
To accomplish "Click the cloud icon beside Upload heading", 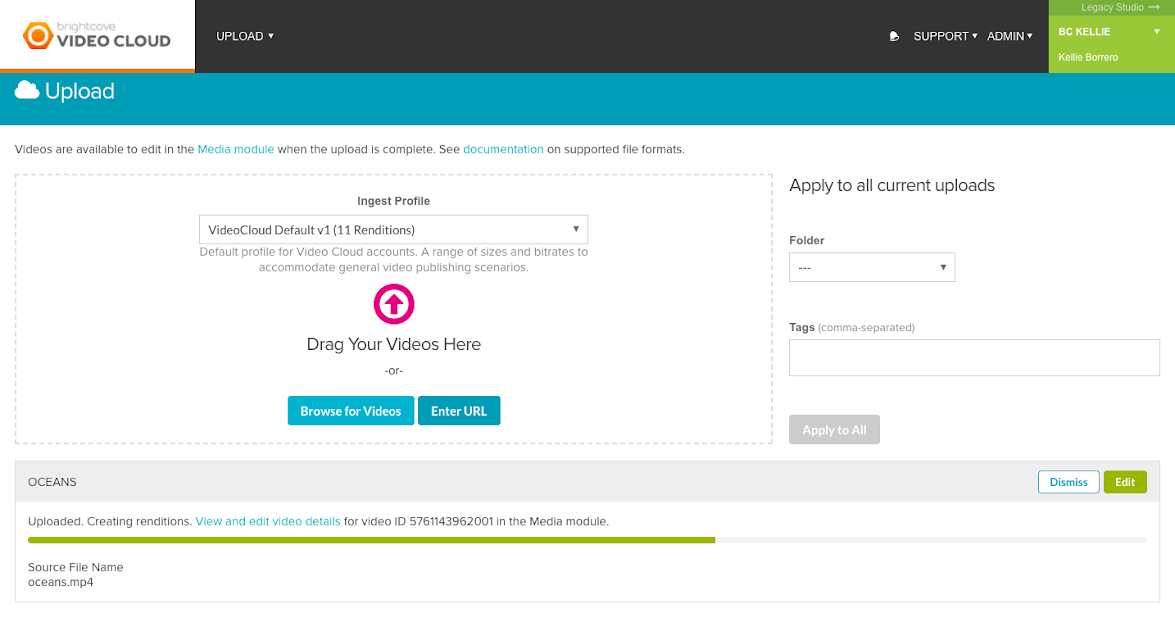I will pos(27,91).
